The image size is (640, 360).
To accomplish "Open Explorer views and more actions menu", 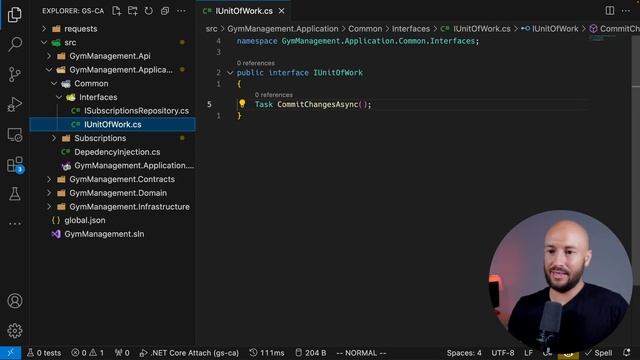I will (181, 11).
